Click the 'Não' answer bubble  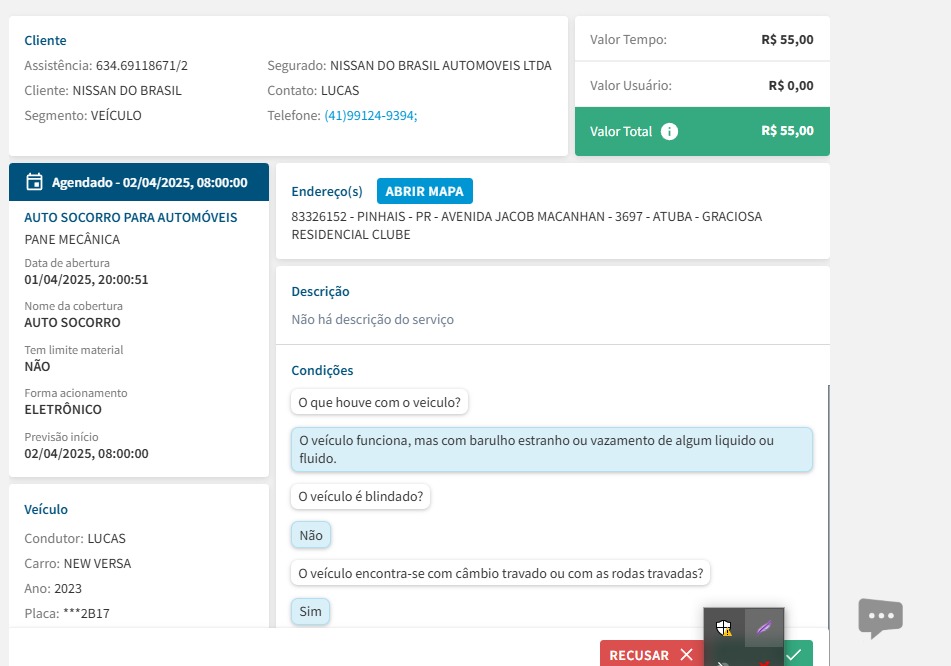311,535
